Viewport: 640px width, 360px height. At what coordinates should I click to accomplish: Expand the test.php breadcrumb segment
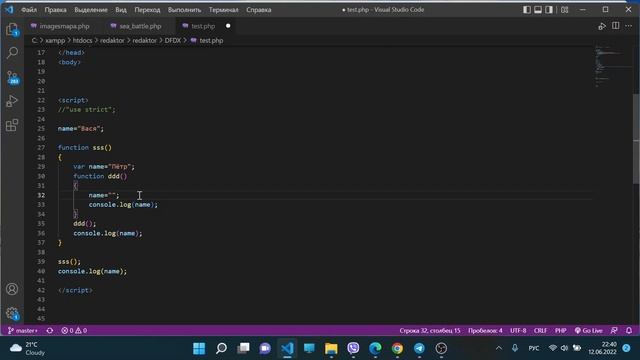point(211,40)
